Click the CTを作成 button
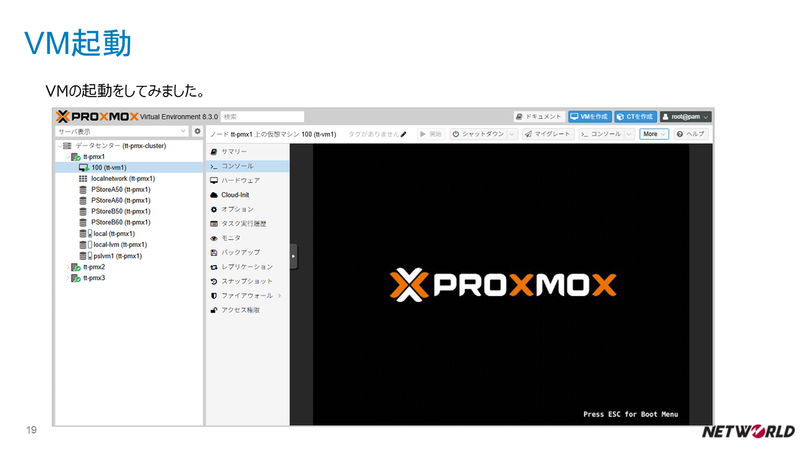This screenshot has height=450, width=800. pyautogui.click(x=635, y=117)
